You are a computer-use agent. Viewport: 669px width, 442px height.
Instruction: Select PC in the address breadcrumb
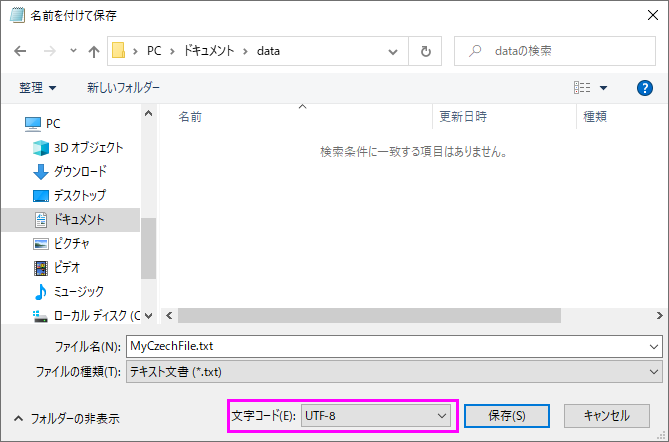154,51
